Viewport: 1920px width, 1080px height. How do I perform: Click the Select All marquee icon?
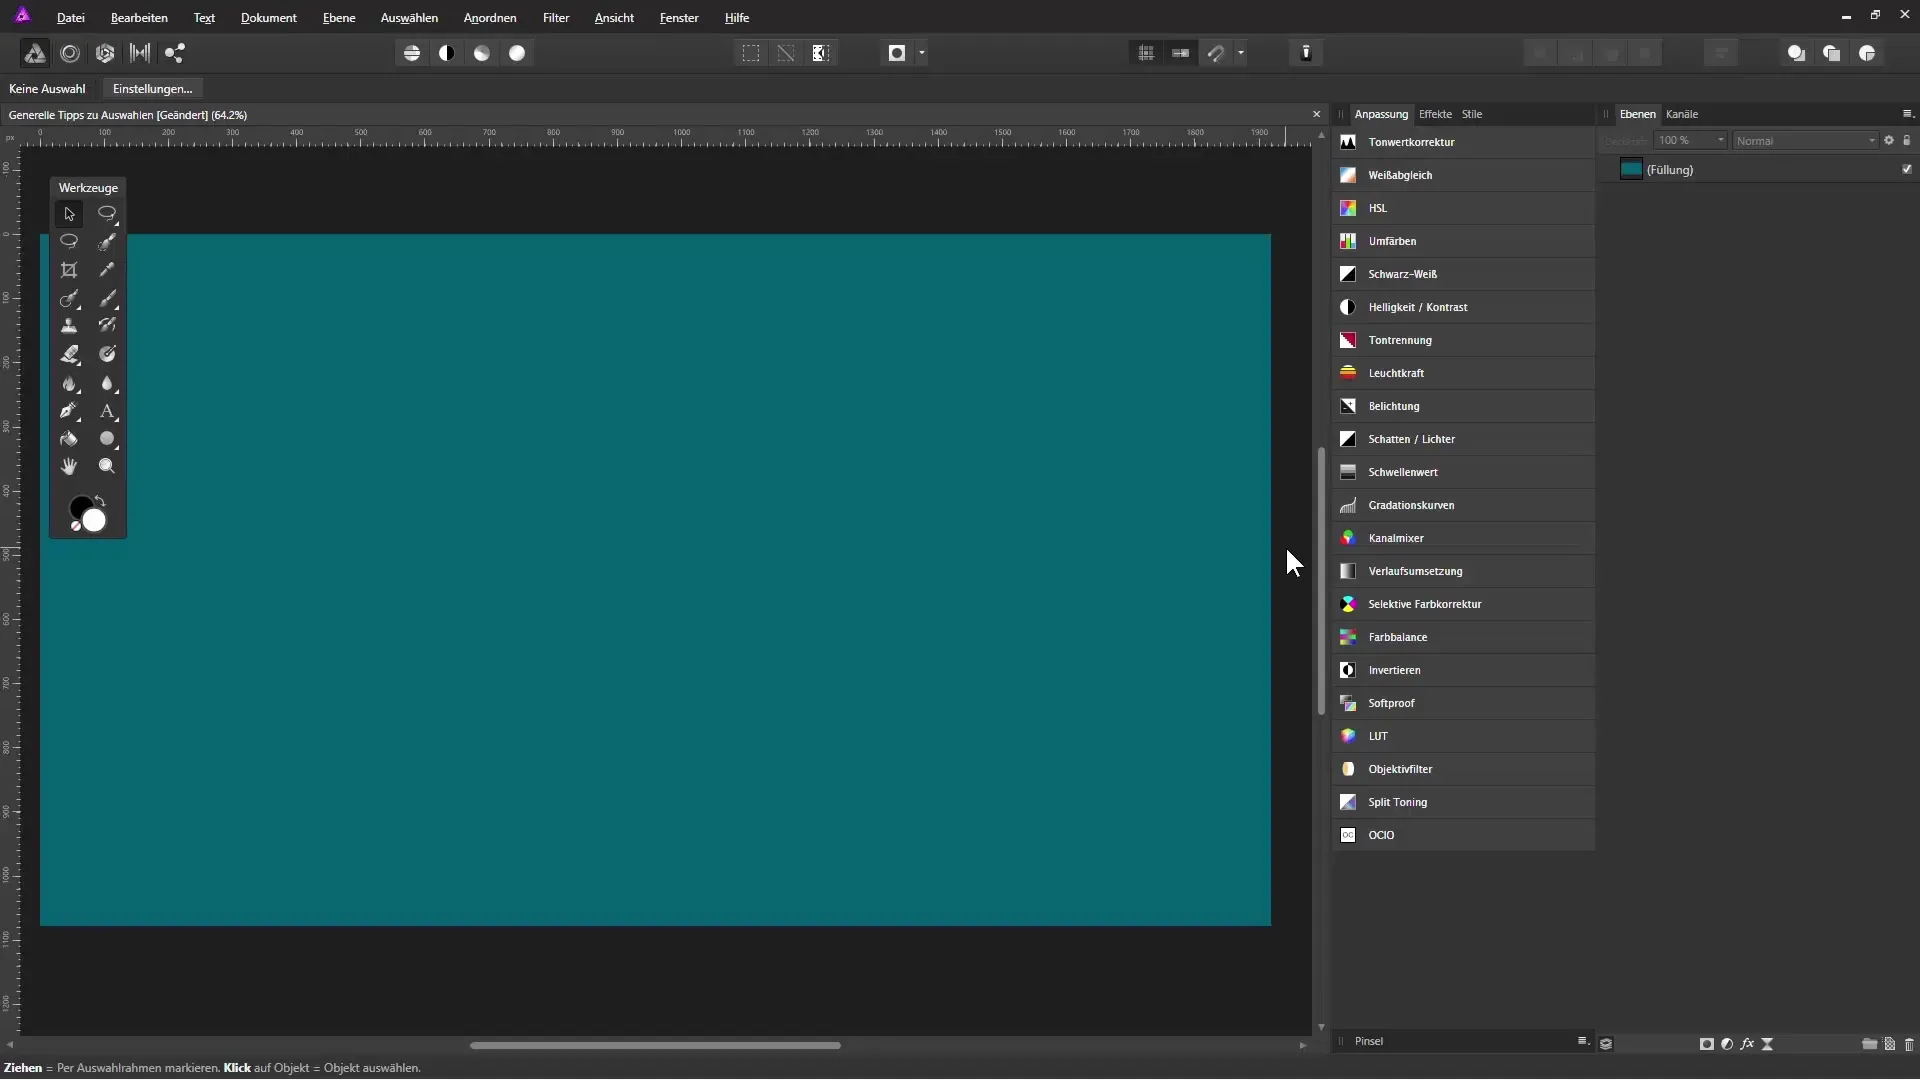click(751, 53)
